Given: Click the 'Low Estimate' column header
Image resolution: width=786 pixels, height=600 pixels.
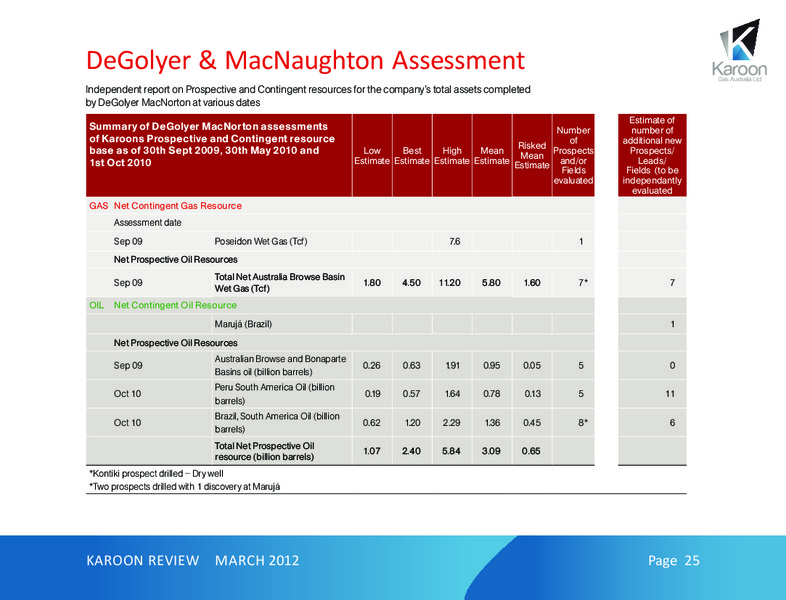Looking at the screenshot, I should point(372,155).
